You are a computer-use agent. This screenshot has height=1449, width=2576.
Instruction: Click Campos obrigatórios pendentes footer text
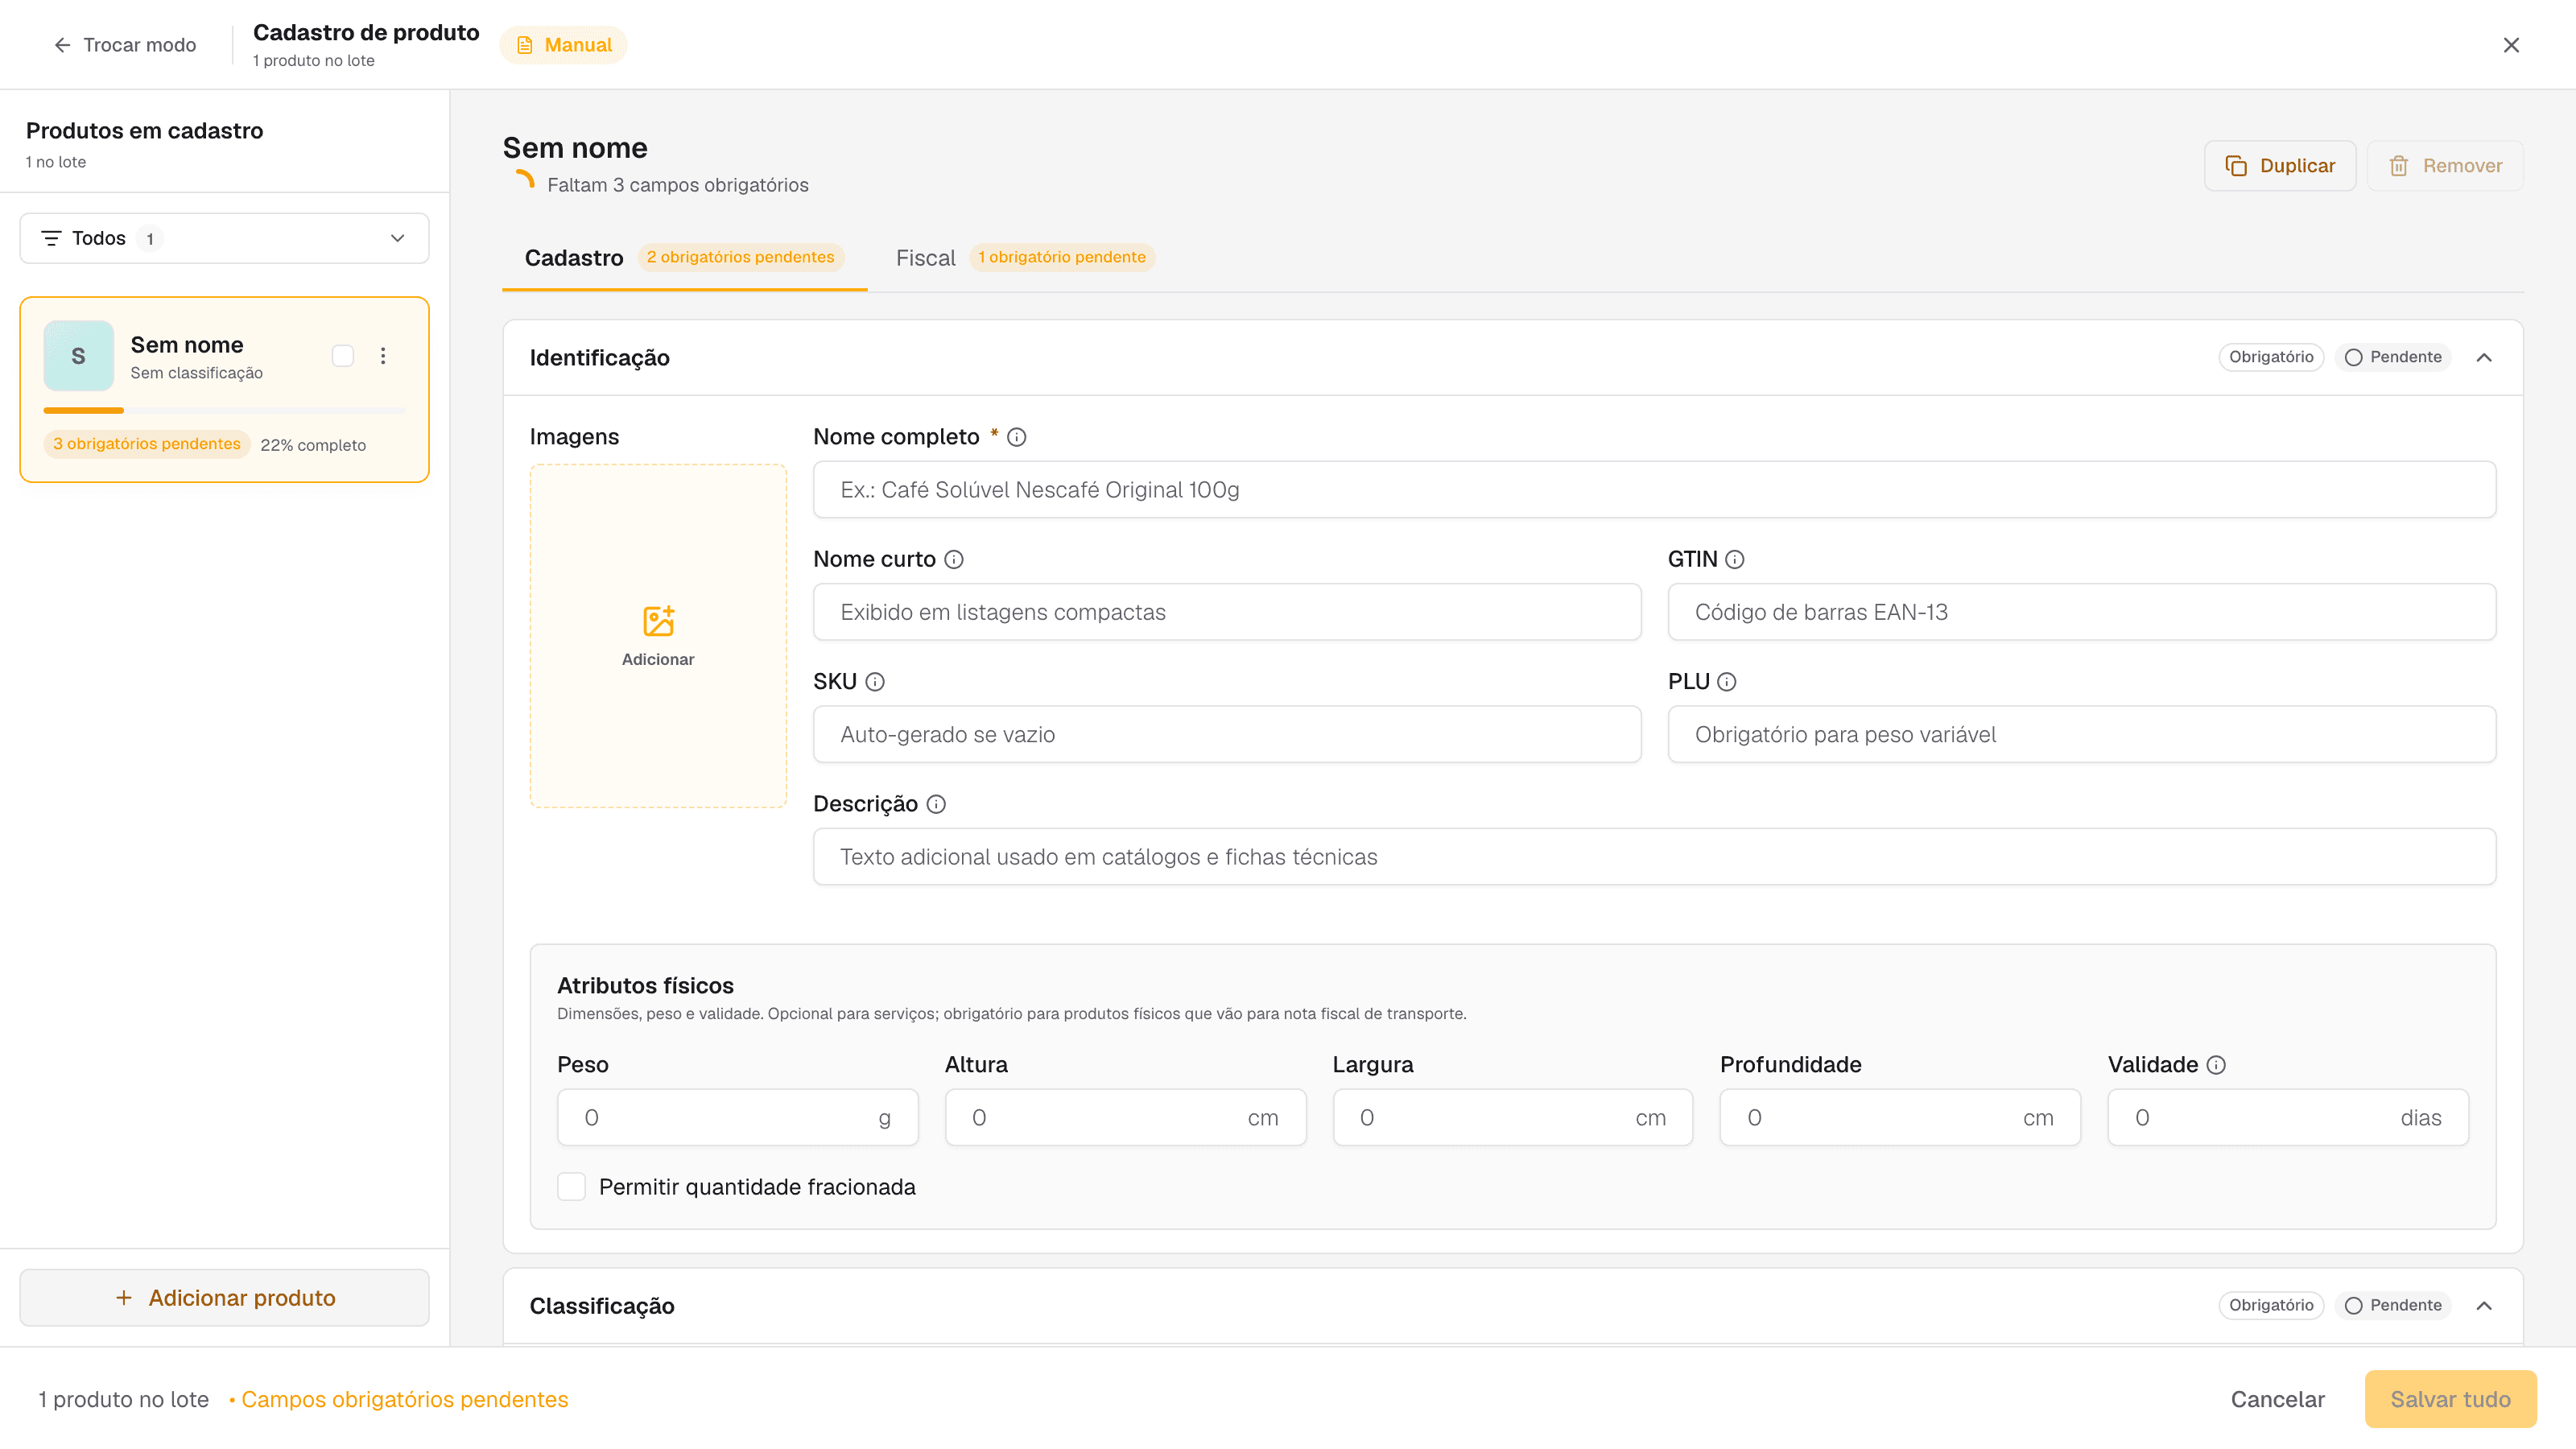point(404,1400)
